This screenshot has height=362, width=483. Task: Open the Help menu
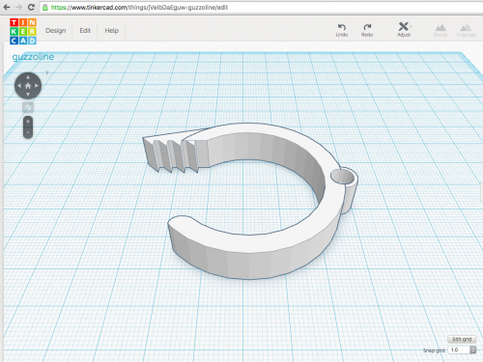tap(112, 31)
